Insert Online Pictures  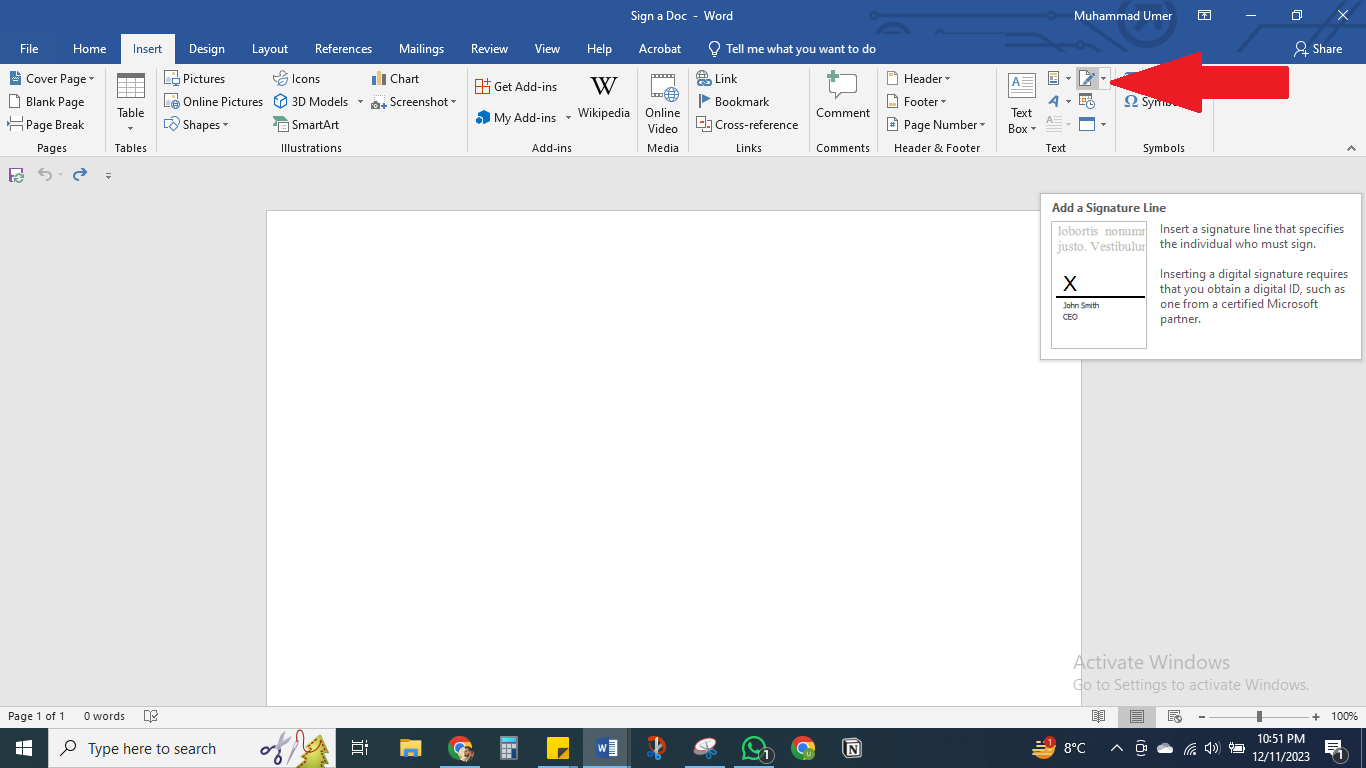click(213, 101)
